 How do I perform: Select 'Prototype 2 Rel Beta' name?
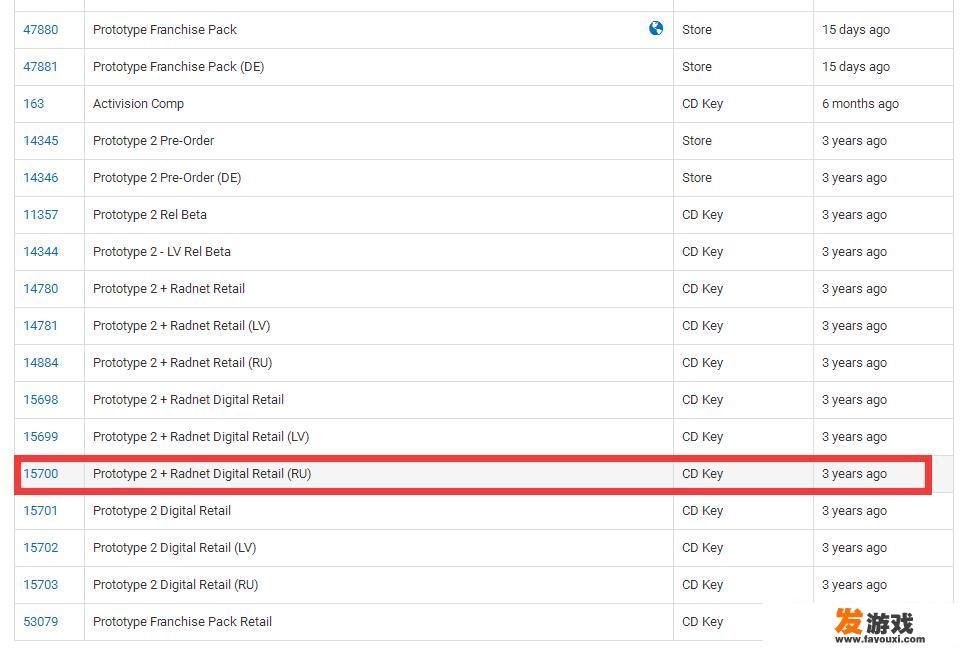150,215
